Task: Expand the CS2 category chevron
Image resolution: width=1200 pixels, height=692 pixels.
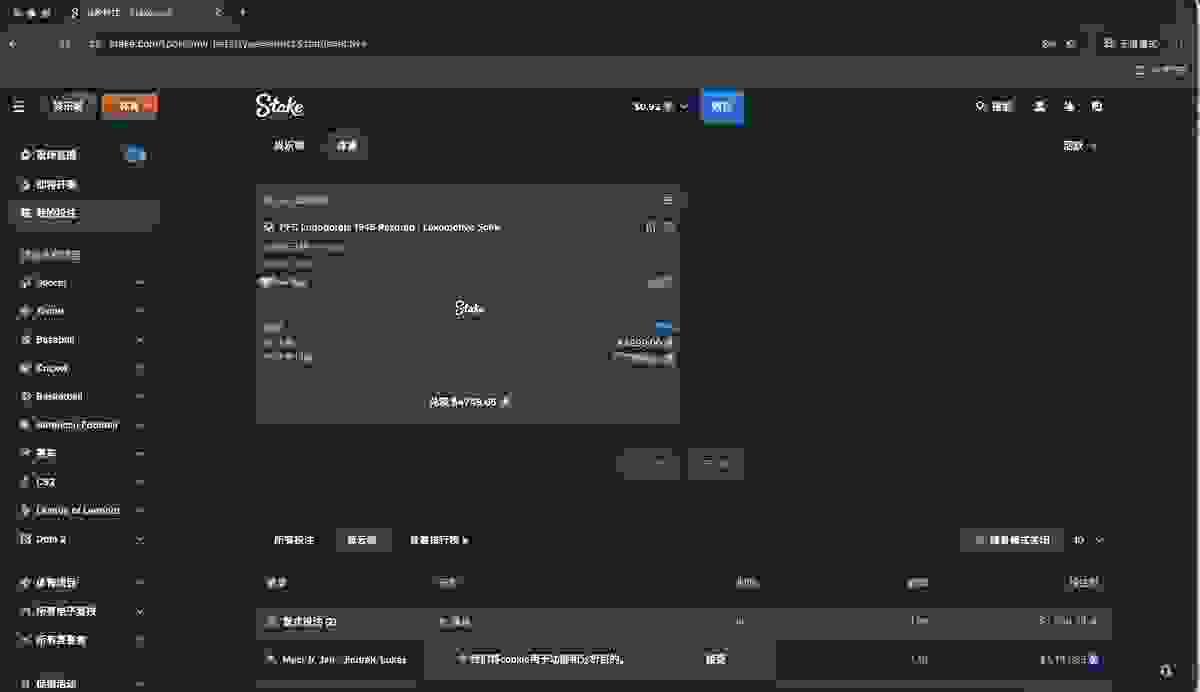Action: 140,482
